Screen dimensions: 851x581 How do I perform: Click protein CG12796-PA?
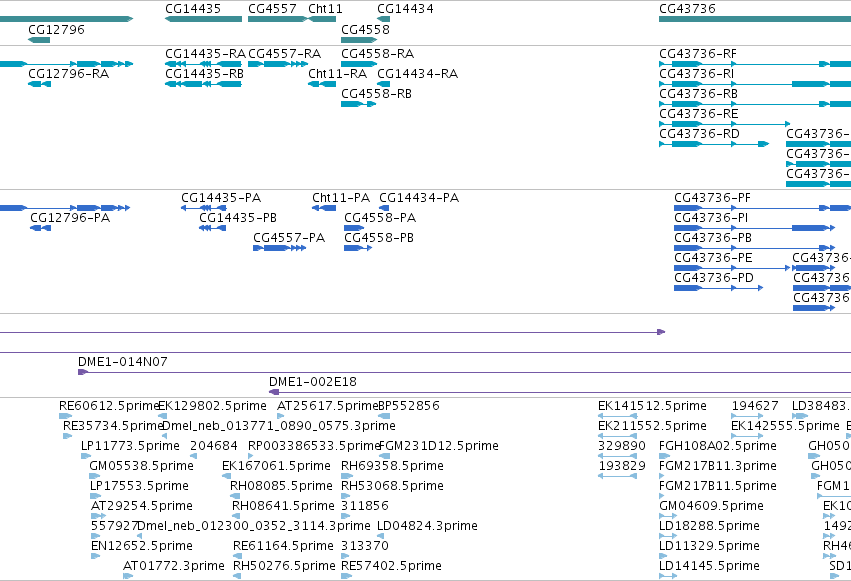pyautogui.click(x=70, y=218)
